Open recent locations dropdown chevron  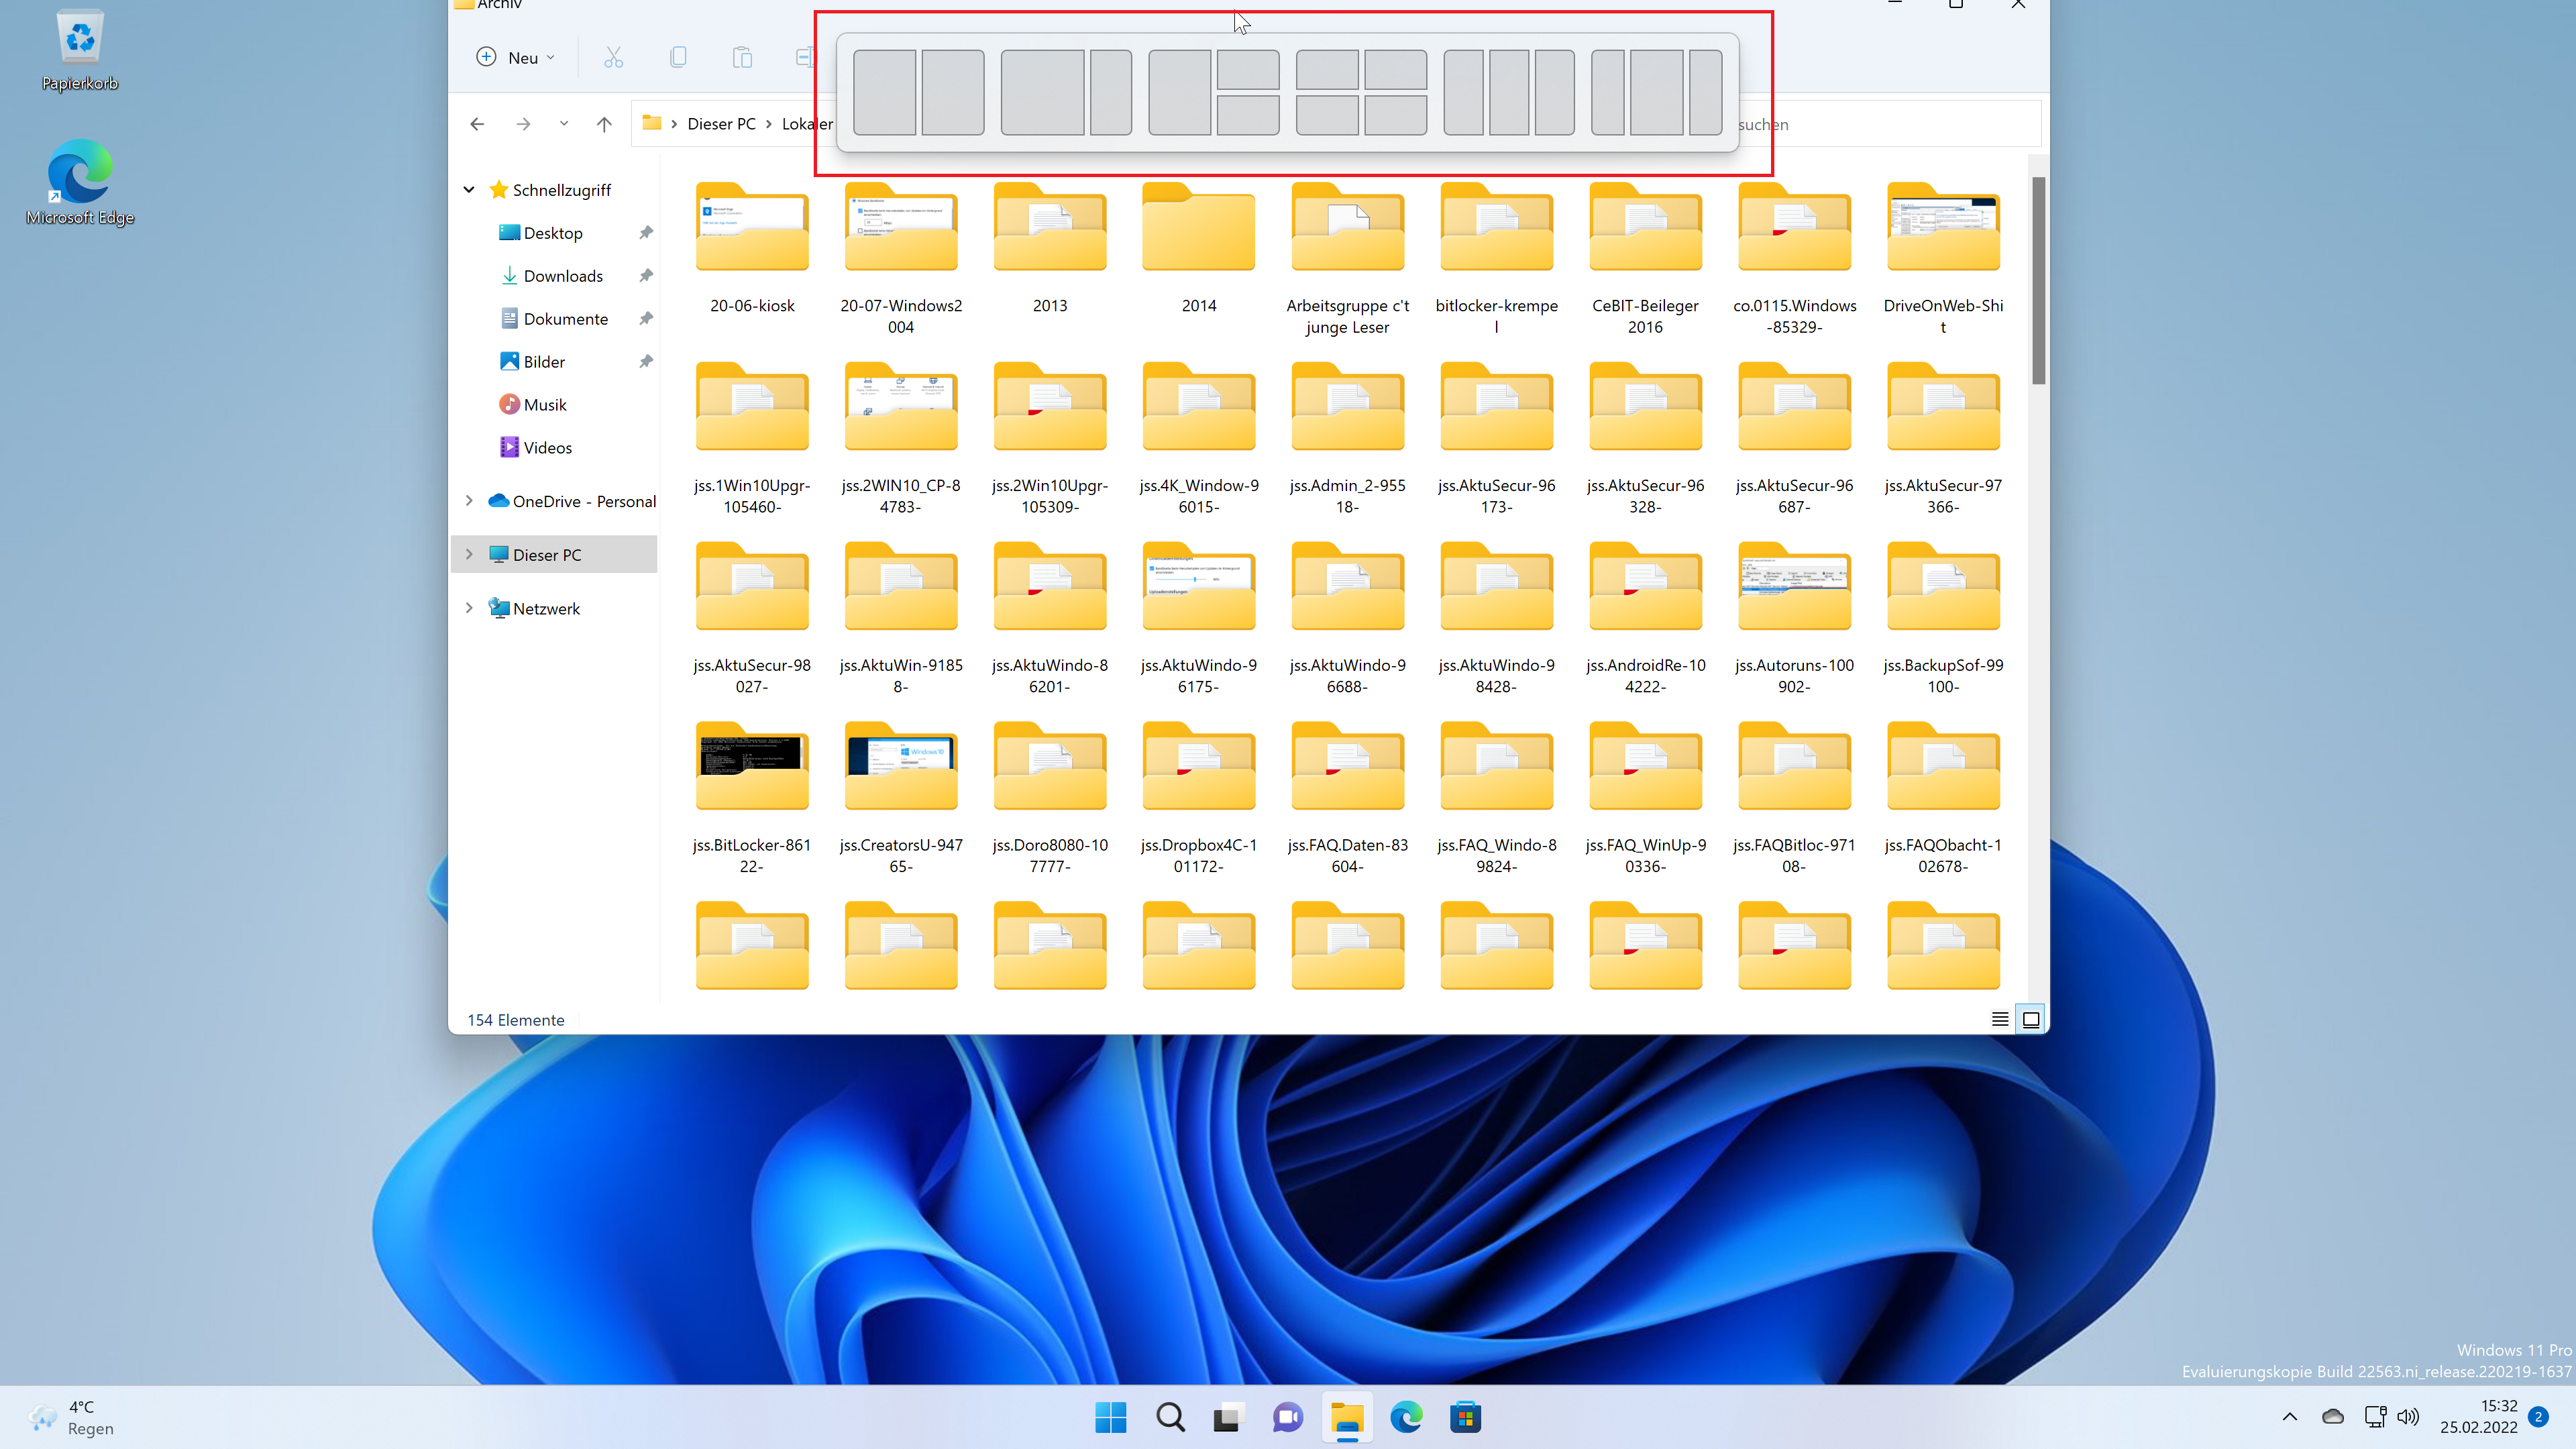tap(564, 124)
